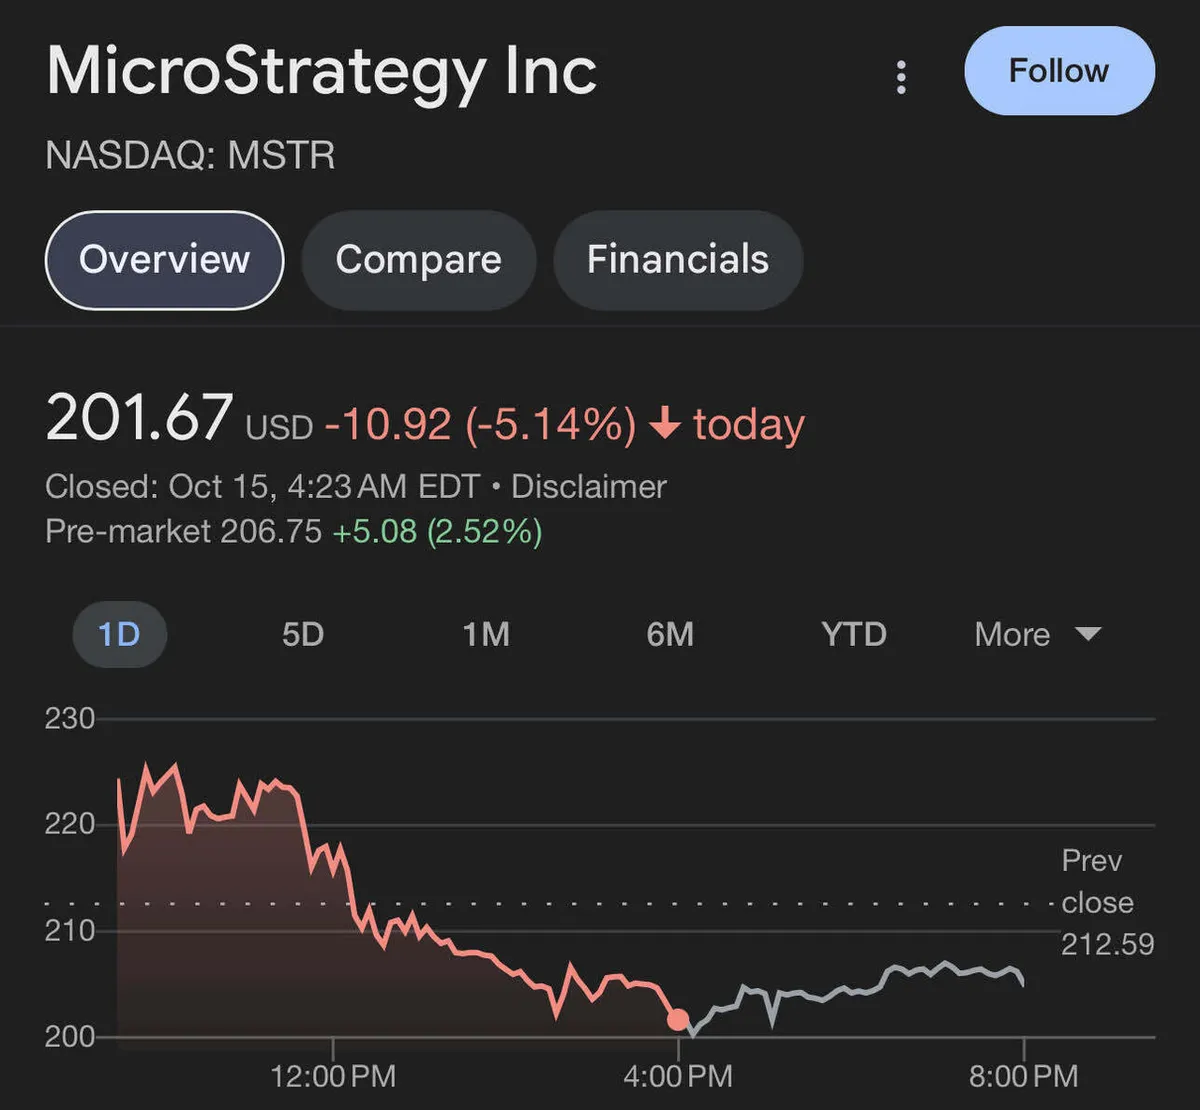Open the Disclaimer link

pyautogui.click(x=588, y=487)
